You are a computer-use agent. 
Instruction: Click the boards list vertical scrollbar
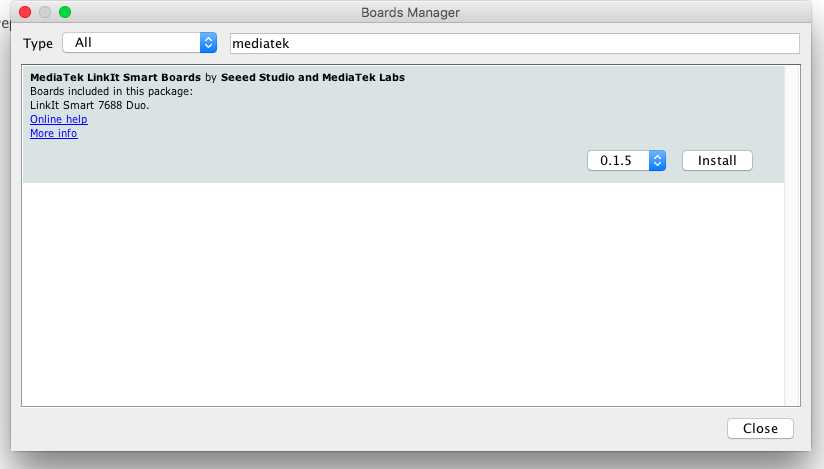point(792,236)
